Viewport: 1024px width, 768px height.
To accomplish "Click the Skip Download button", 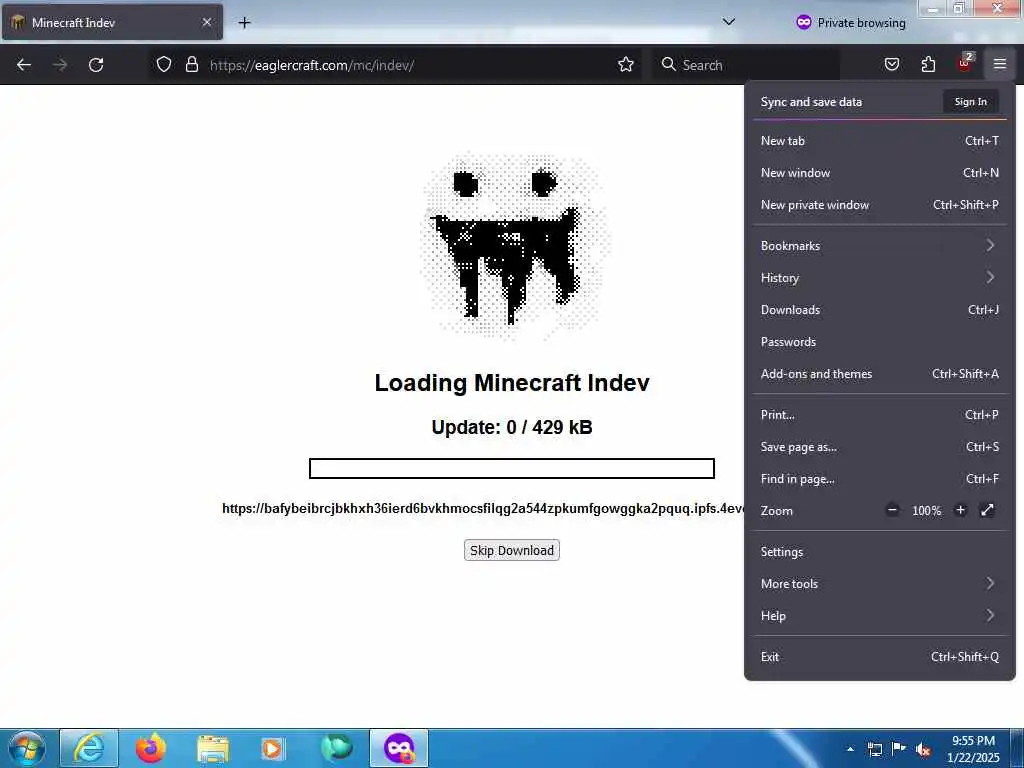I will point(511,551).
